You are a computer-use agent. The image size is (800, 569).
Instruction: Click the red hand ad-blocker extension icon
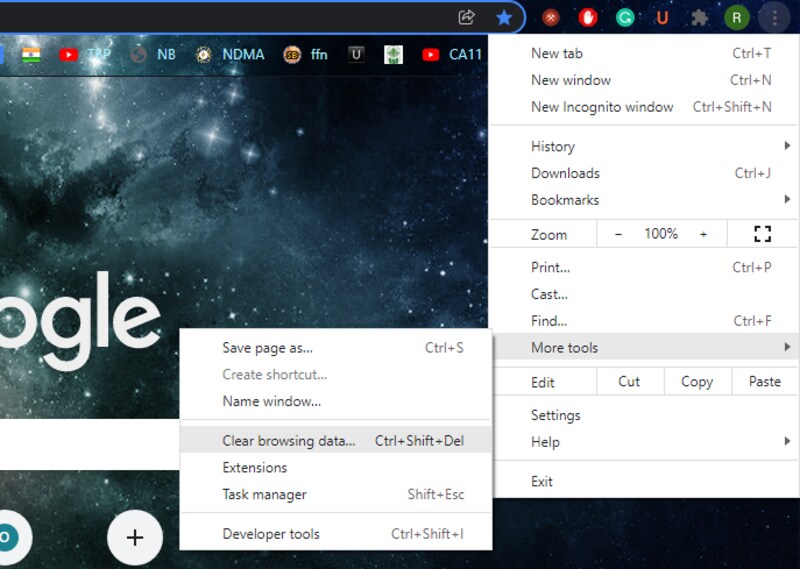click(588, 18)
